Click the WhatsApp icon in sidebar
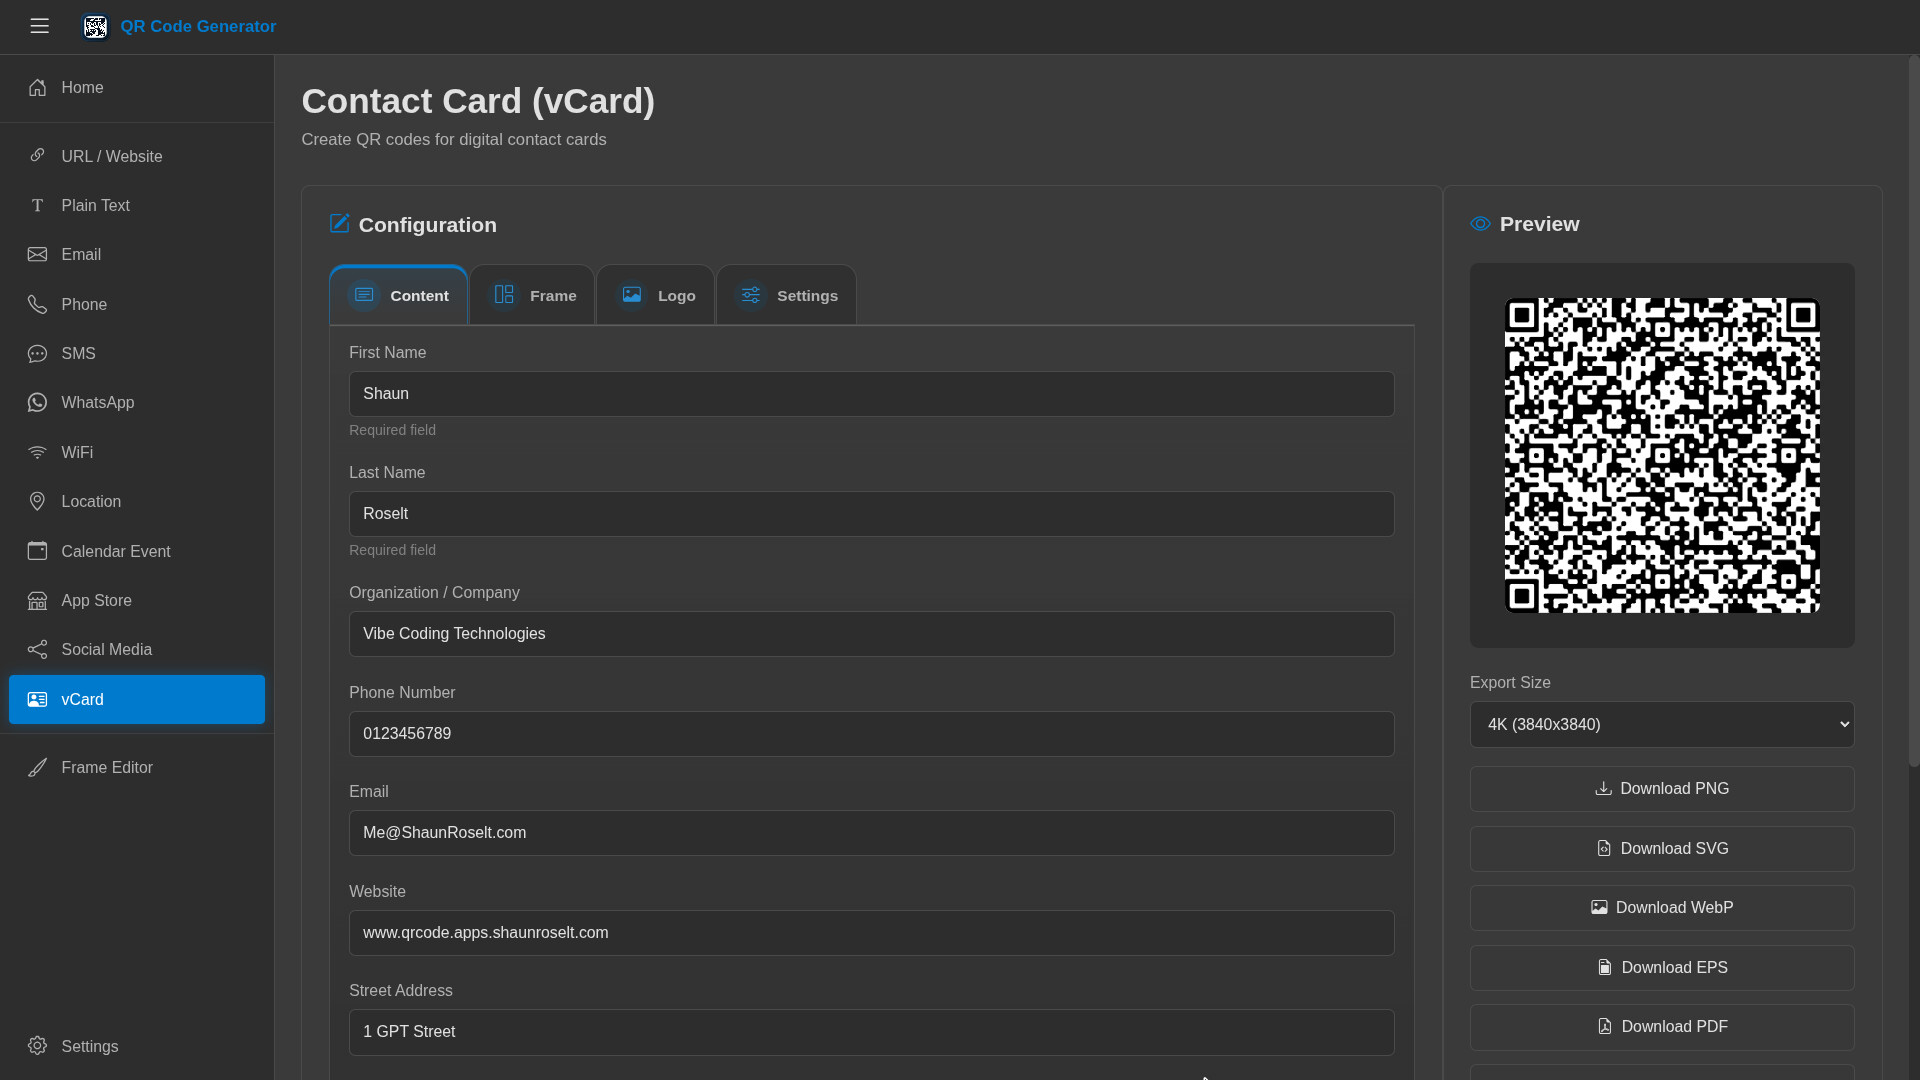Image resolution: width=1920 pixels, height=1080 pixels. pyautogui.click(x=37, y=402)
